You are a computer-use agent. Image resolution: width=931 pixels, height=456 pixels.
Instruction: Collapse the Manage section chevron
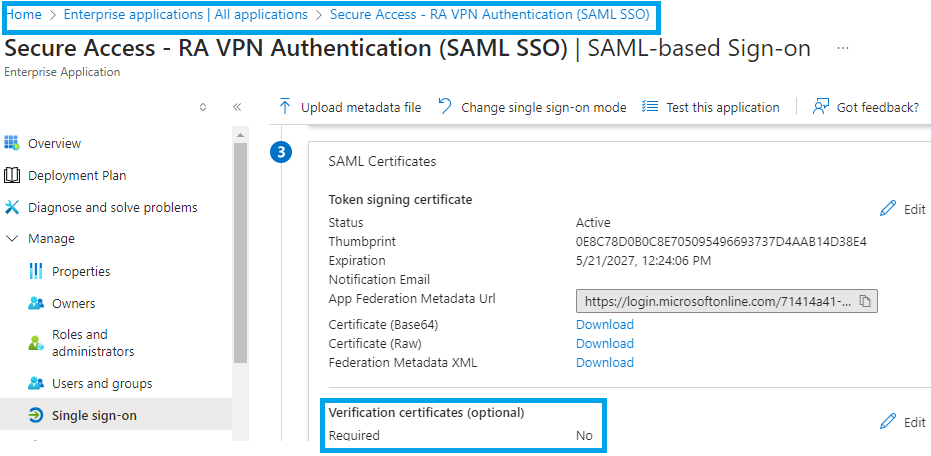pyautogui.click(x=12, y=239)
